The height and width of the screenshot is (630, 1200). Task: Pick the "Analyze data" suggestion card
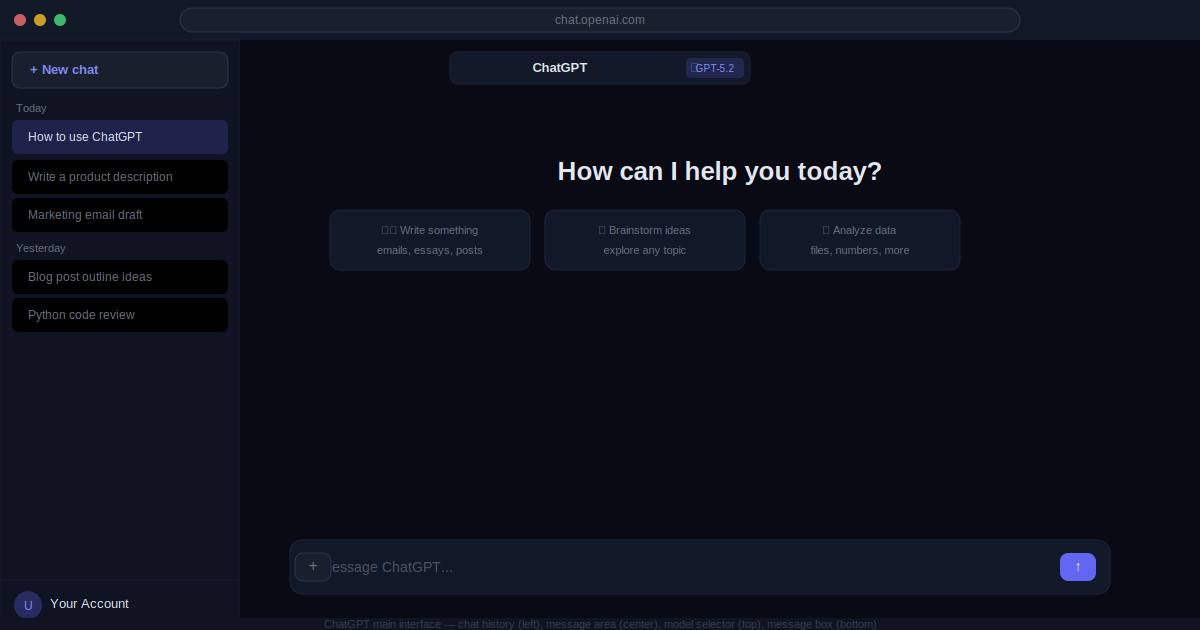point(860,240)
